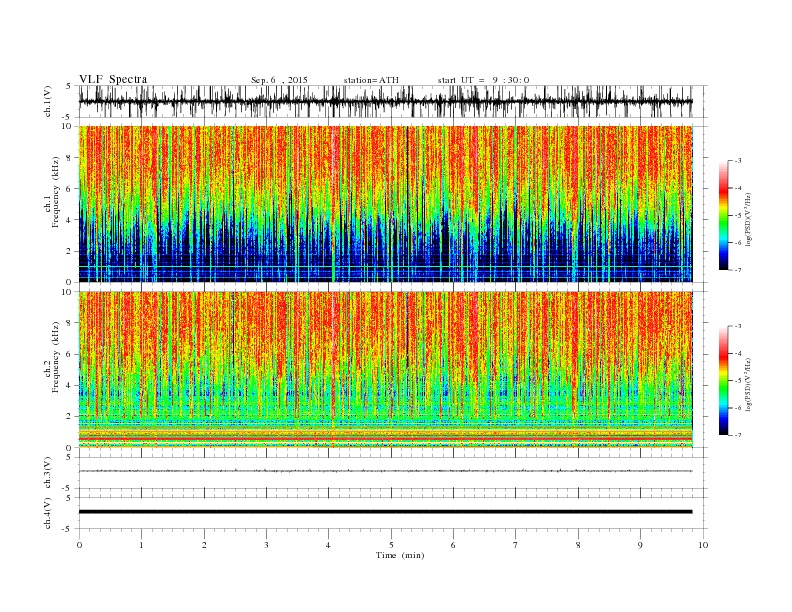Click the '-7' value on ch.2 colorbar
This screenshot has height=612, width=792.
(x=737, y=435)
